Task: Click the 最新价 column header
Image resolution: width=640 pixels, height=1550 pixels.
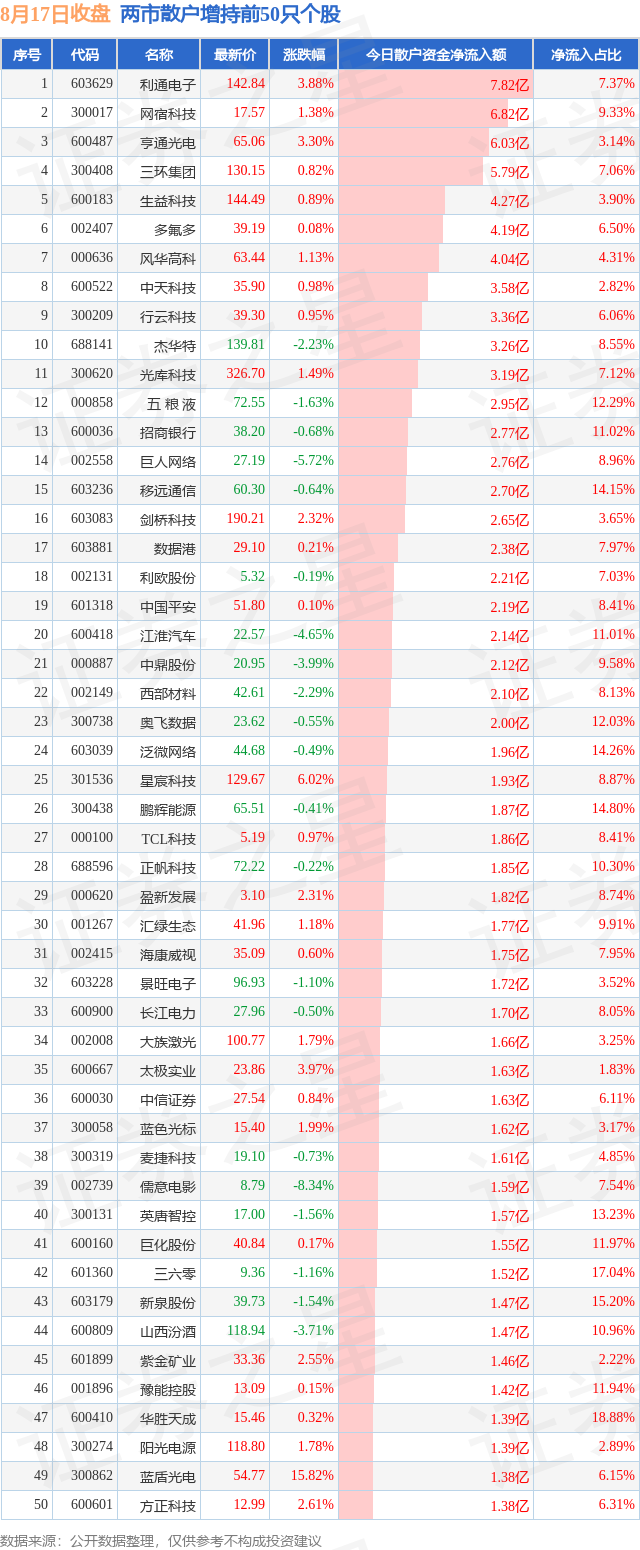Action: (x=235, y=55)
